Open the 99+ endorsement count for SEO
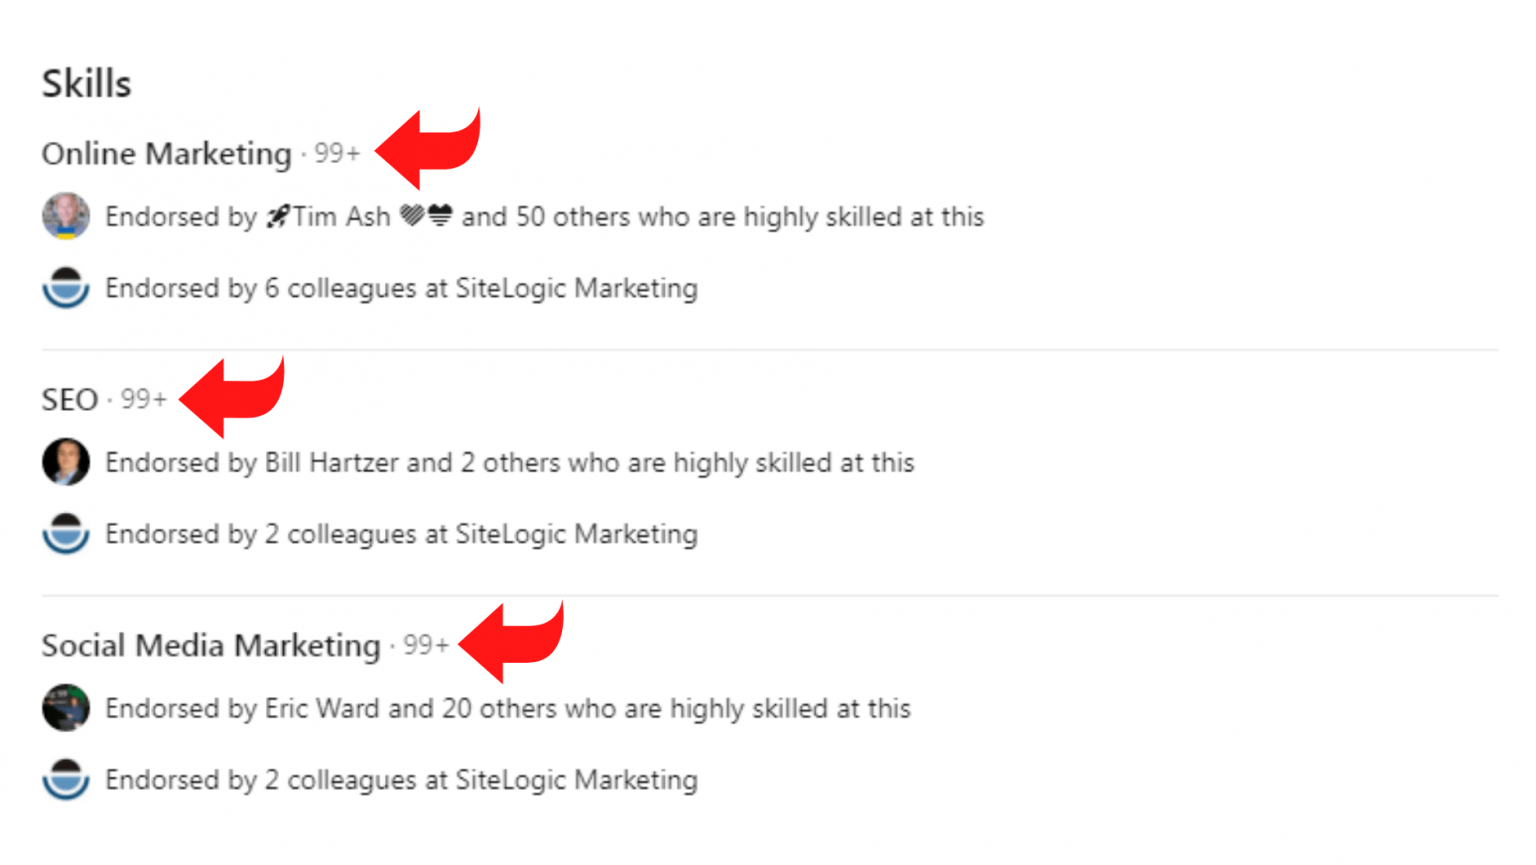This screenshot has width=1536, height=865. pos(143,399)
